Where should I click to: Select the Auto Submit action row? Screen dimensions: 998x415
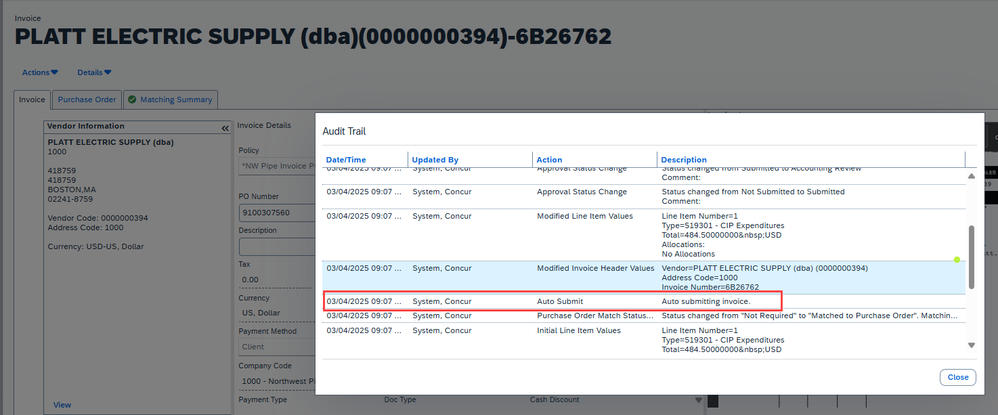643,301
